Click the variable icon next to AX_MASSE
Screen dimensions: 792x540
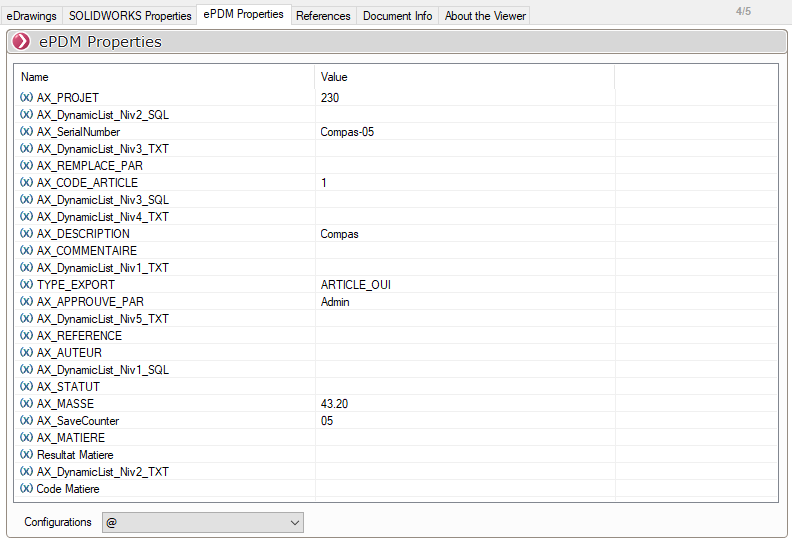26,404
